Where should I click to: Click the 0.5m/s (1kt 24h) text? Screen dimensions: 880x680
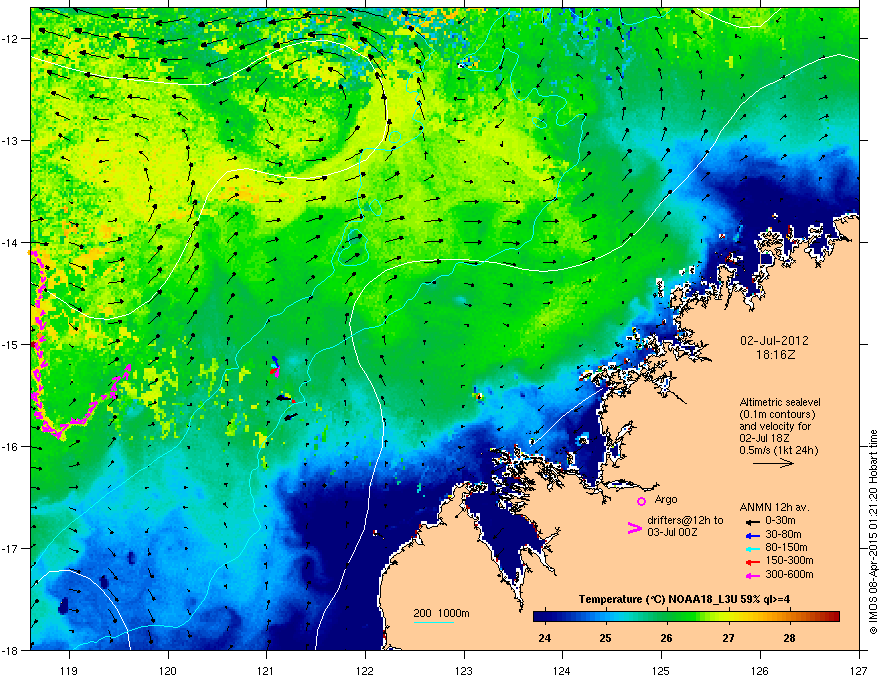[x=778, y=450]
